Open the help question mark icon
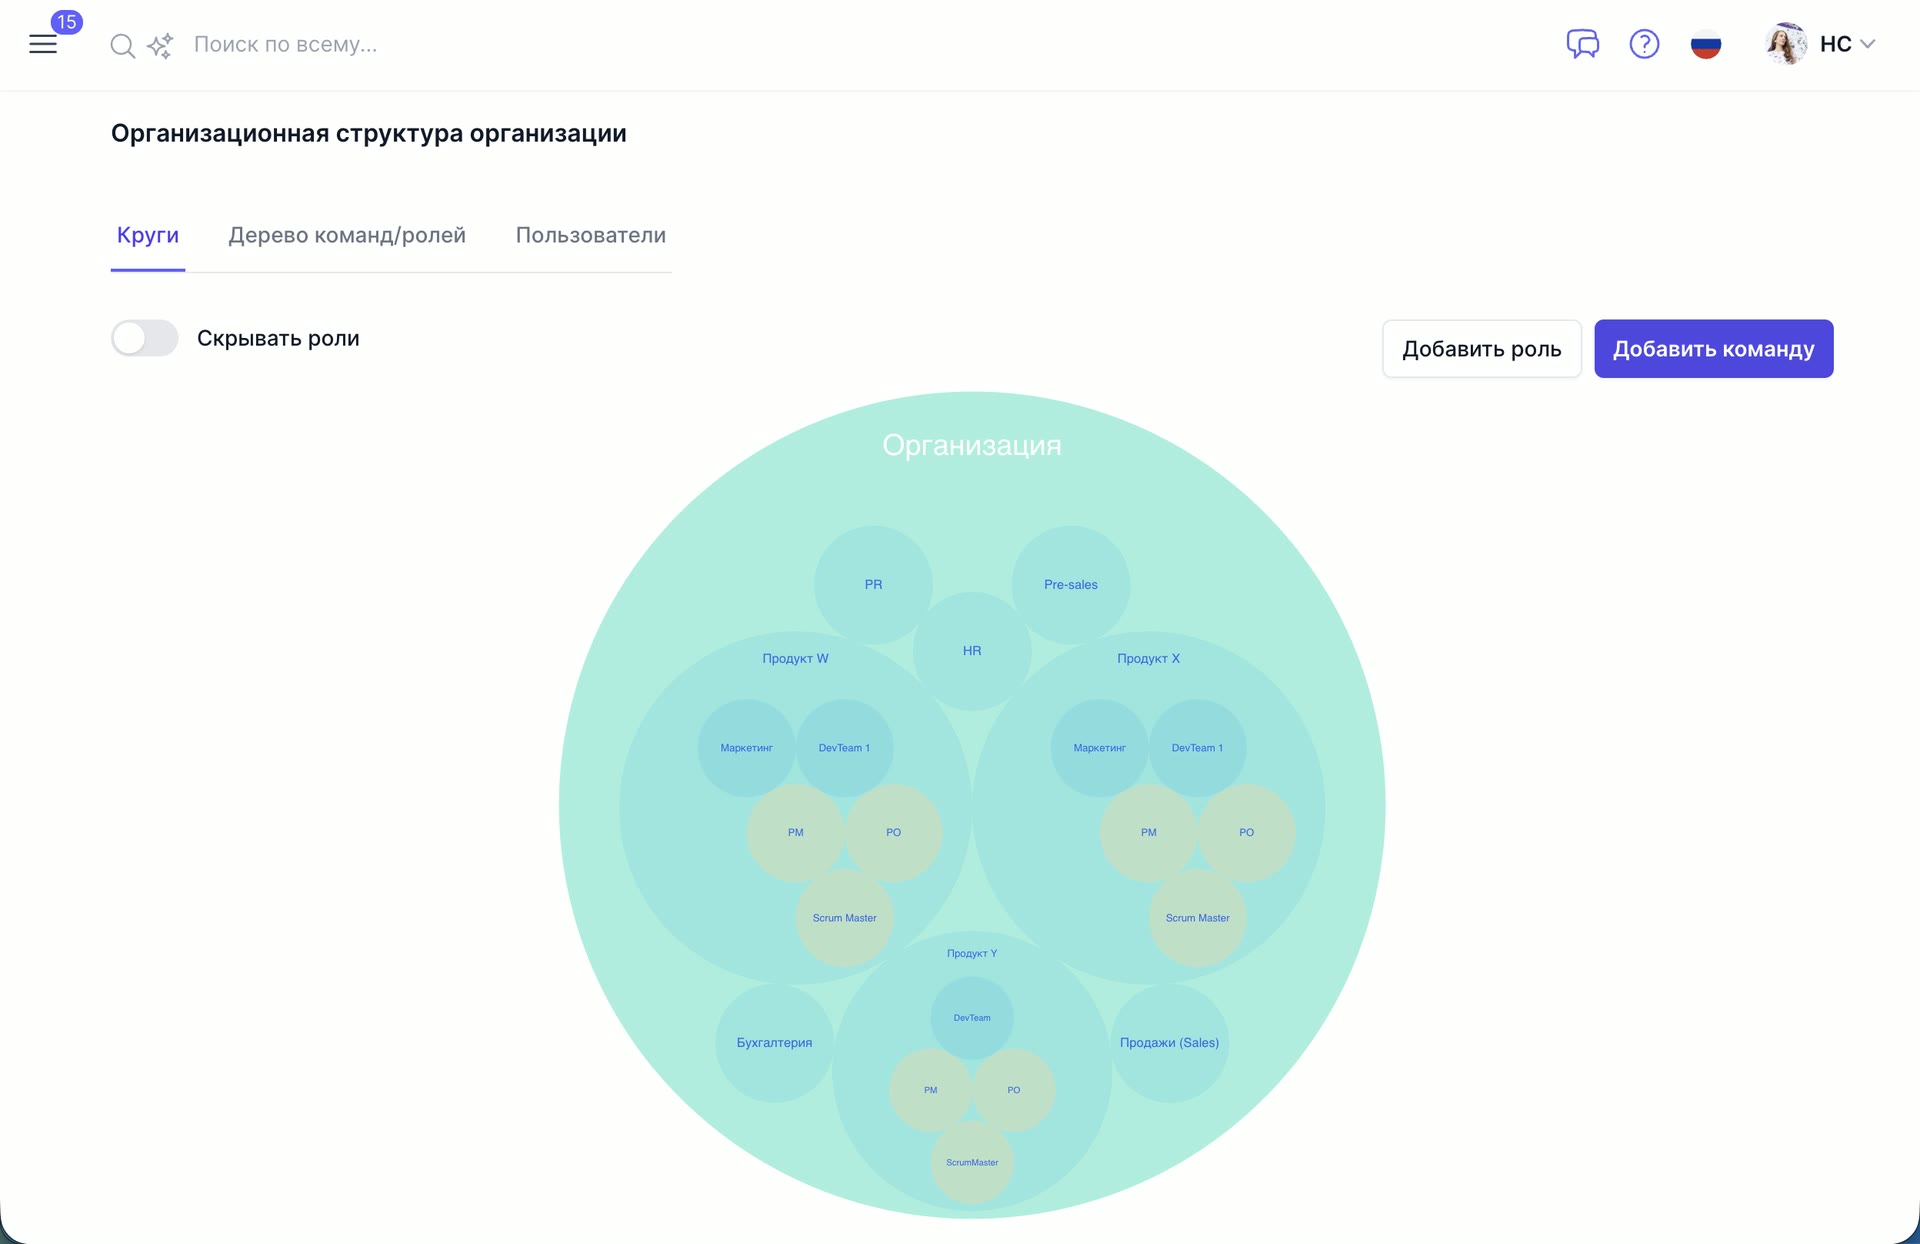The height and width of the screenshot is (1244, 1920). [1645, 44]
